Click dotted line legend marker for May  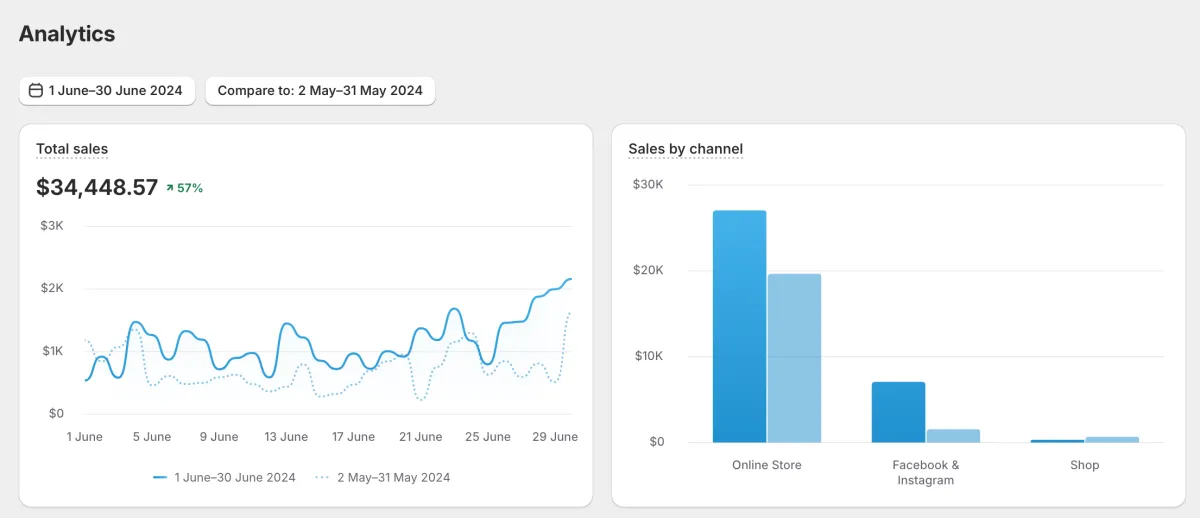pyautogui.click(x=322, y=478)
